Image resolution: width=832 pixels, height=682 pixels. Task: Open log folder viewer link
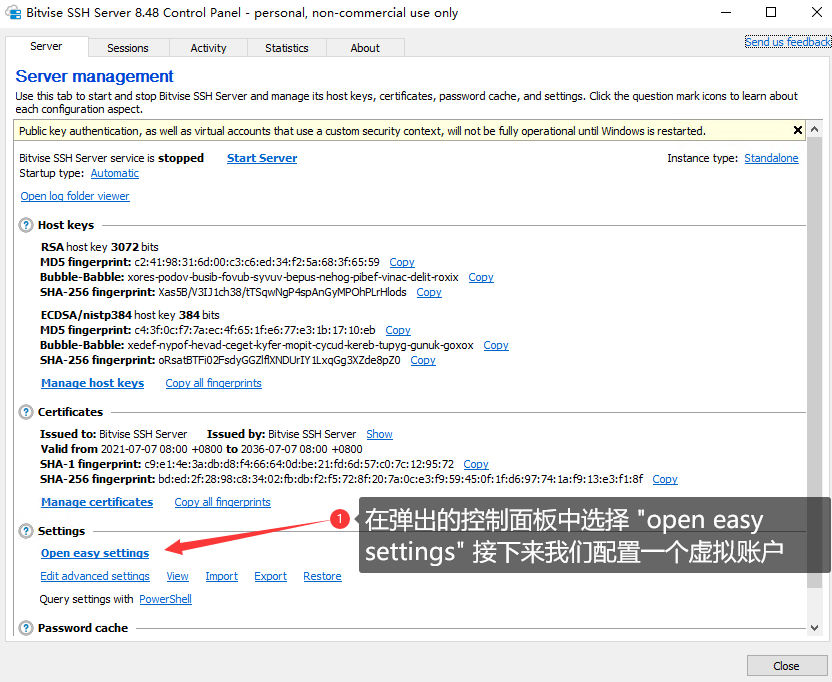click(x=75, y=196)
